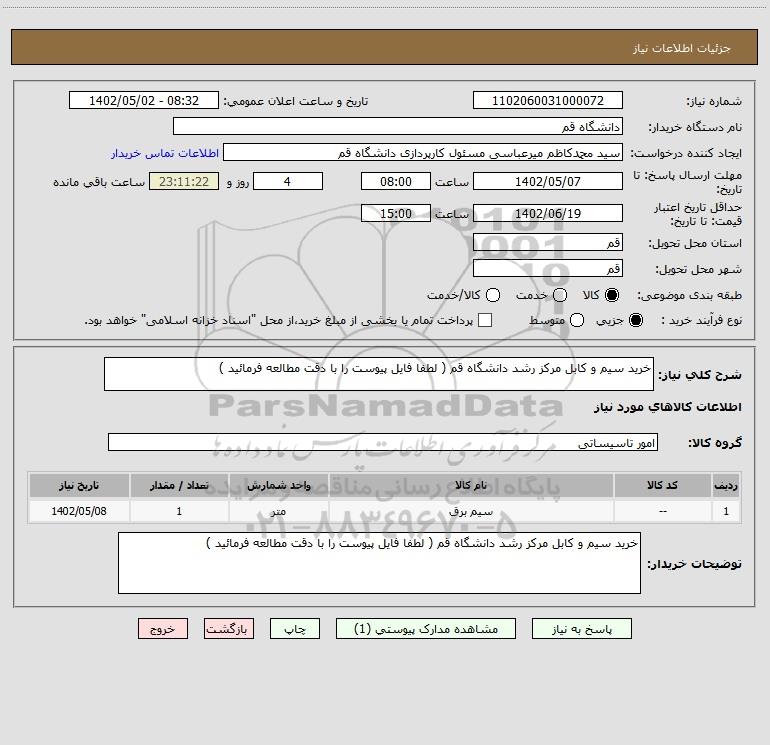Image resolution: width=770 pixels, height=745 pixels.
Task: Click the گروه کالا field امور تاسیساتی
Action: pos(383,442)
